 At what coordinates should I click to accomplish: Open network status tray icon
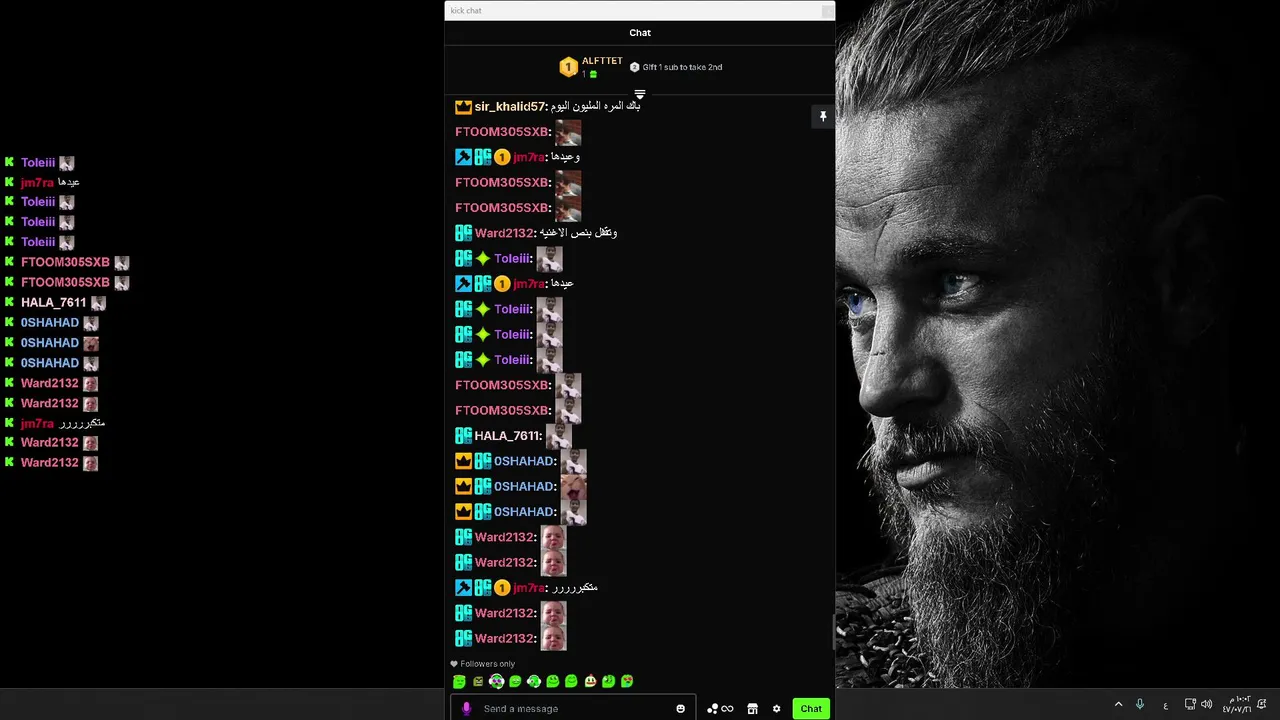pos(1190,705)
